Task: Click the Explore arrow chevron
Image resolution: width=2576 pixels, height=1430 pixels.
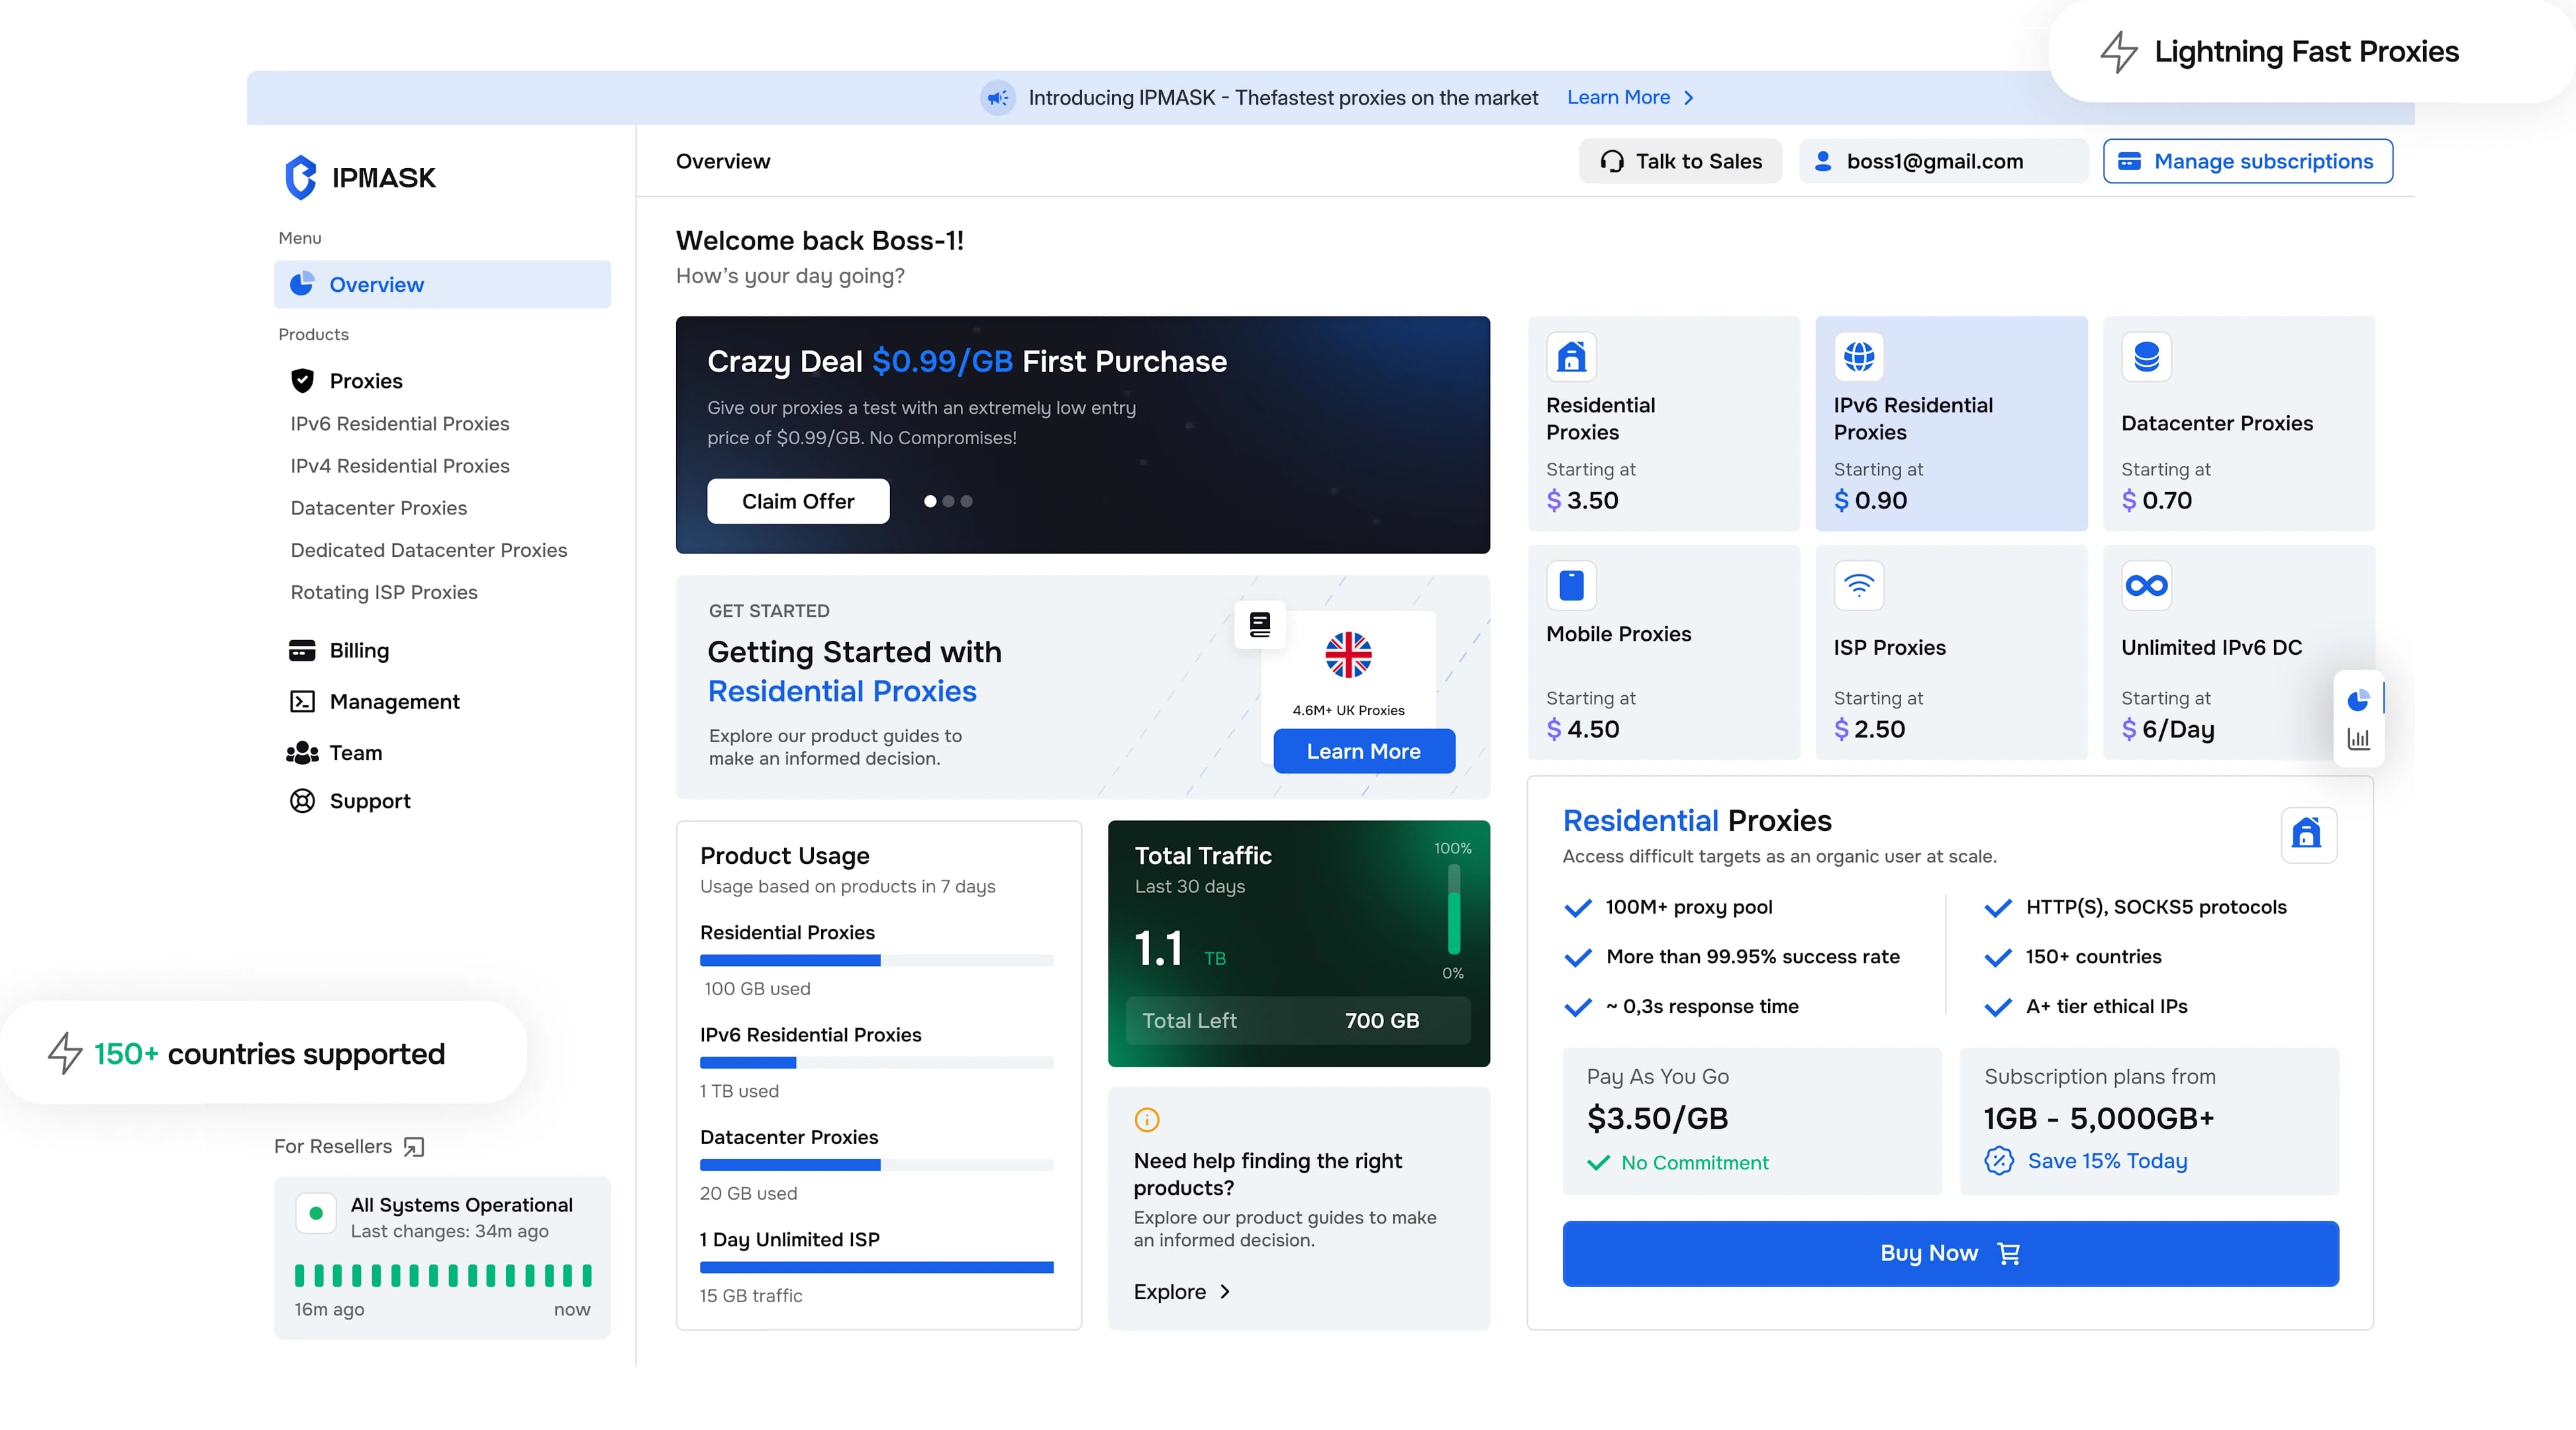Action: tap(1225, 1292)
